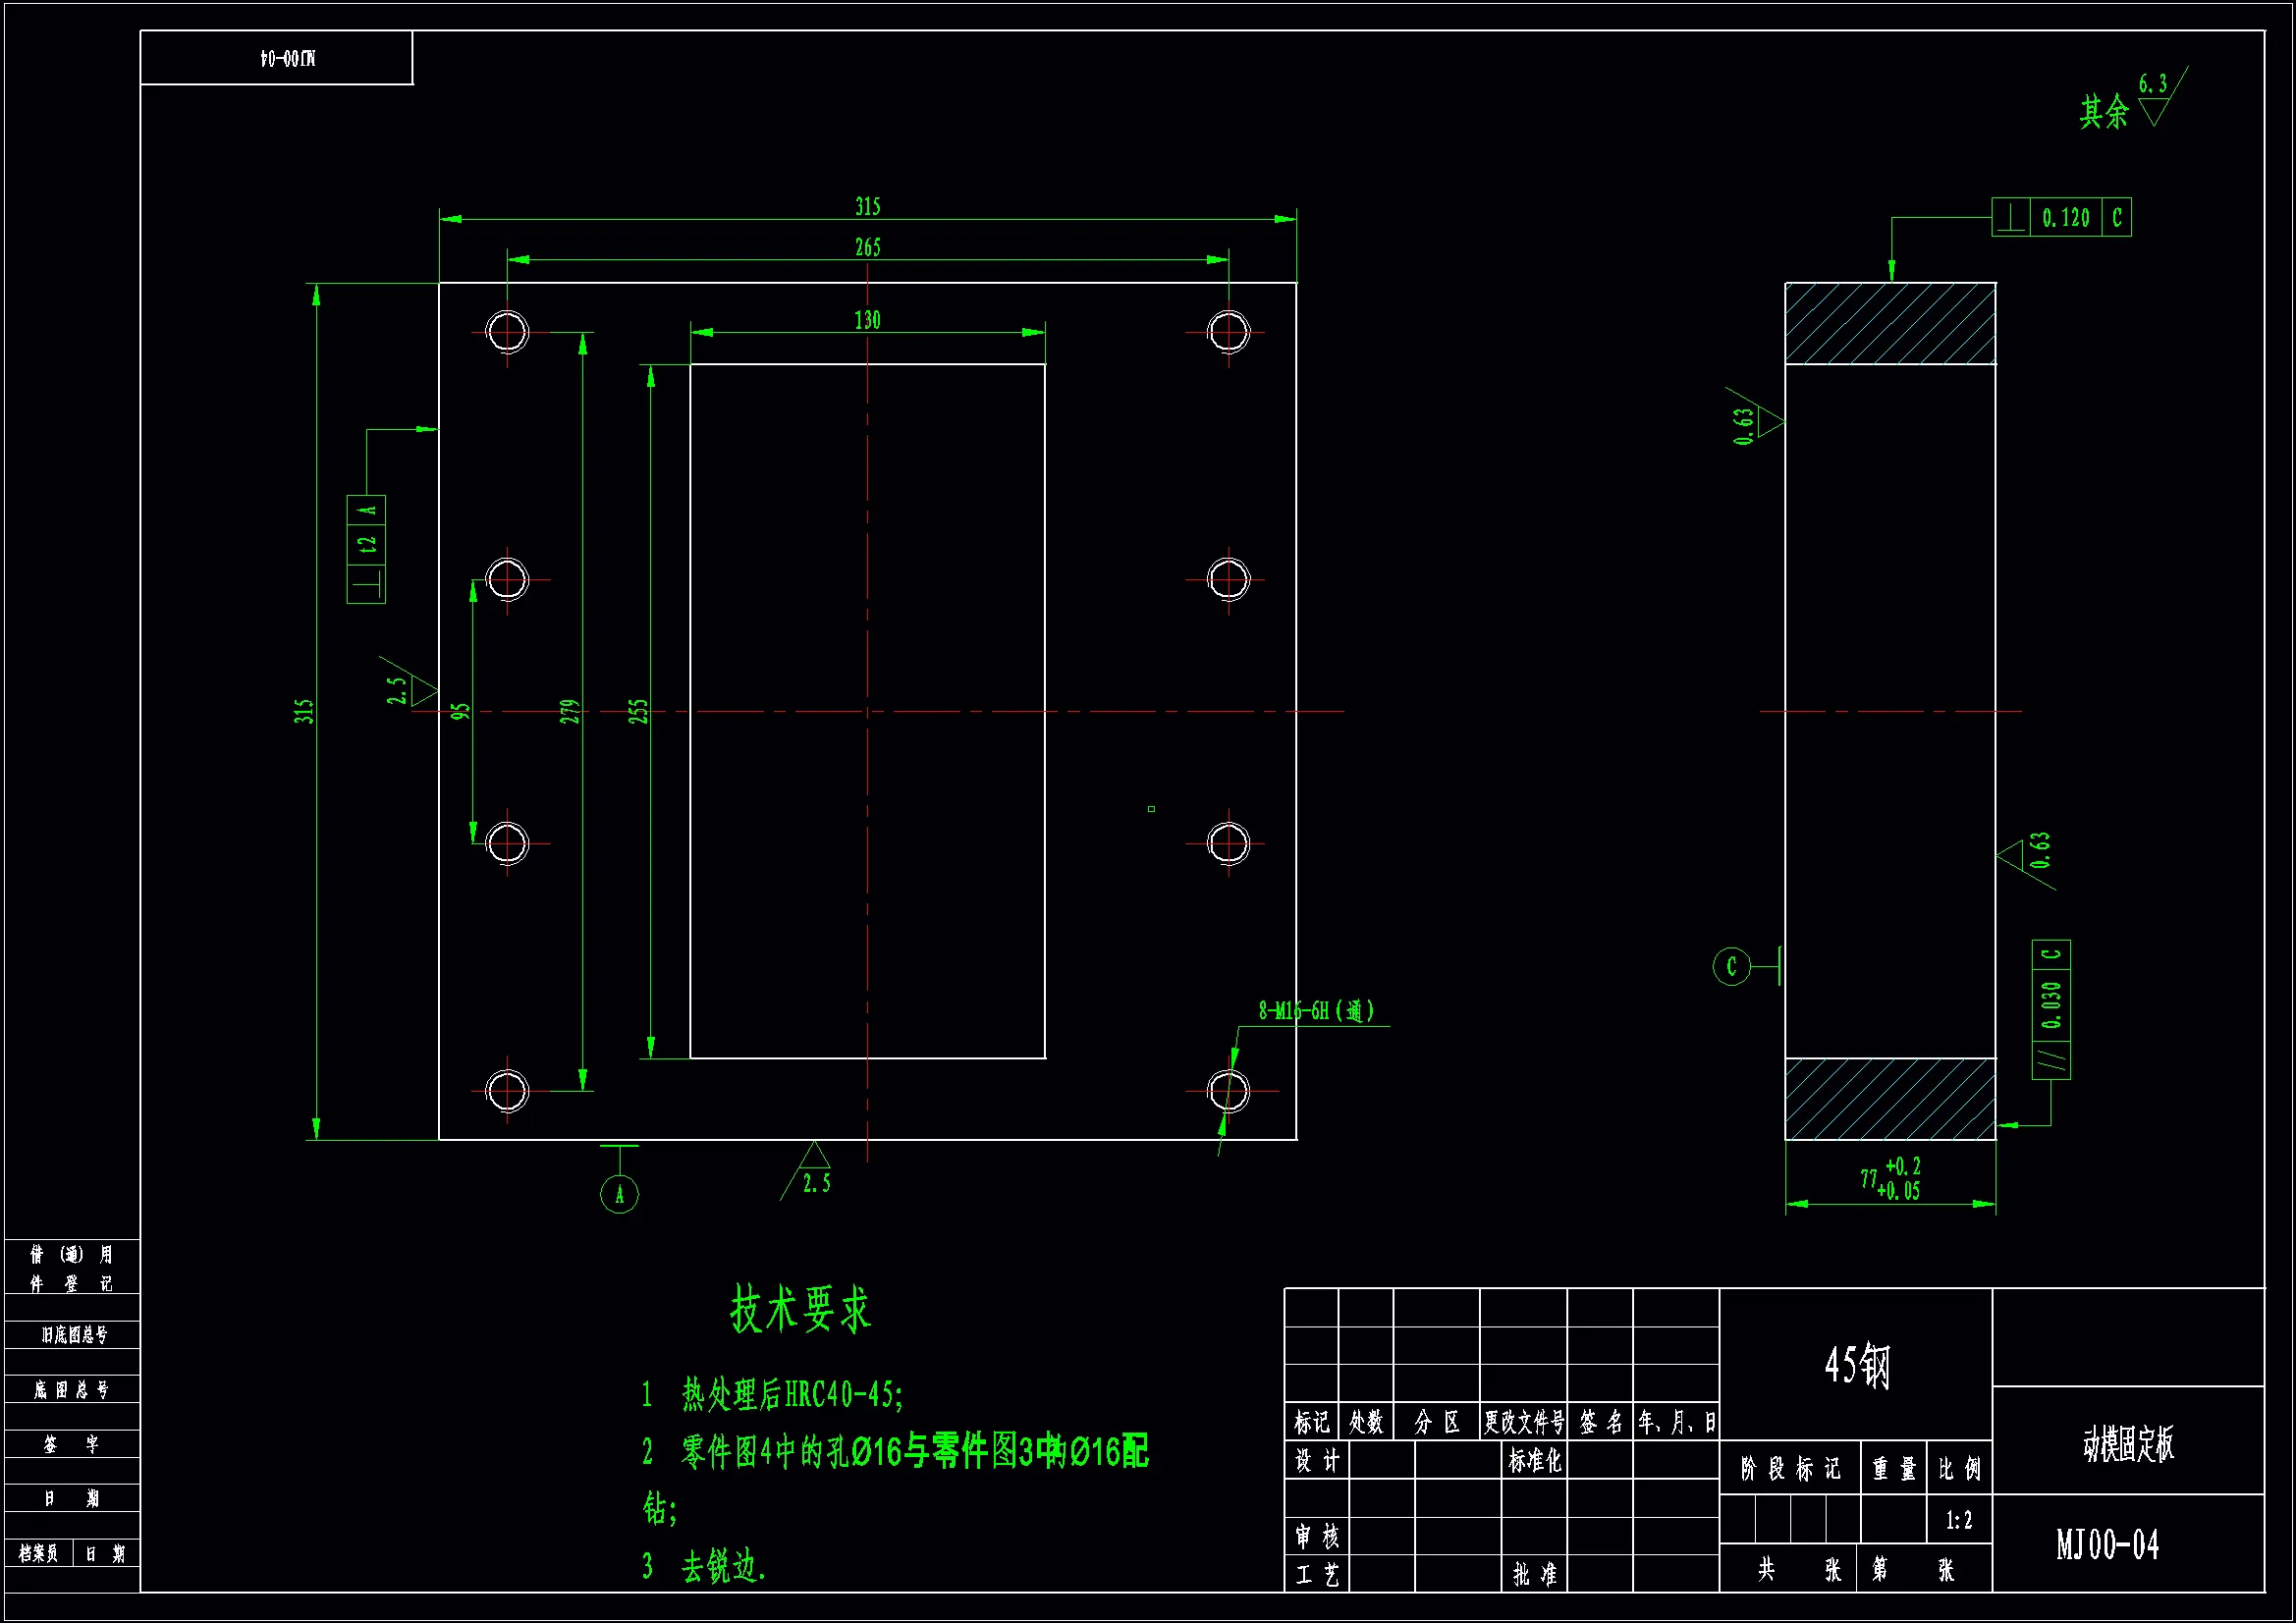Click the datum A circle below the plate
The height and width of the screenshot is (1623, 2296).
(x=619, y=1194)
